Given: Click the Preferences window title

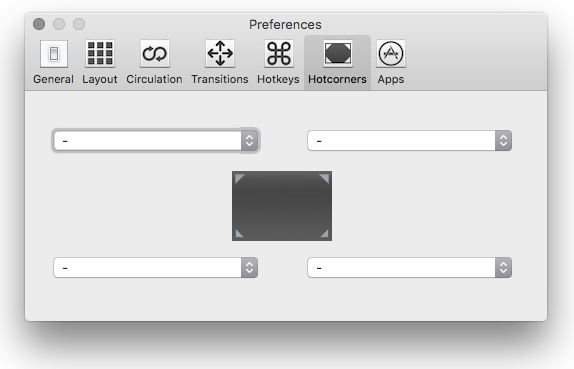Looking at the screenshot, I should pos(285,25).
